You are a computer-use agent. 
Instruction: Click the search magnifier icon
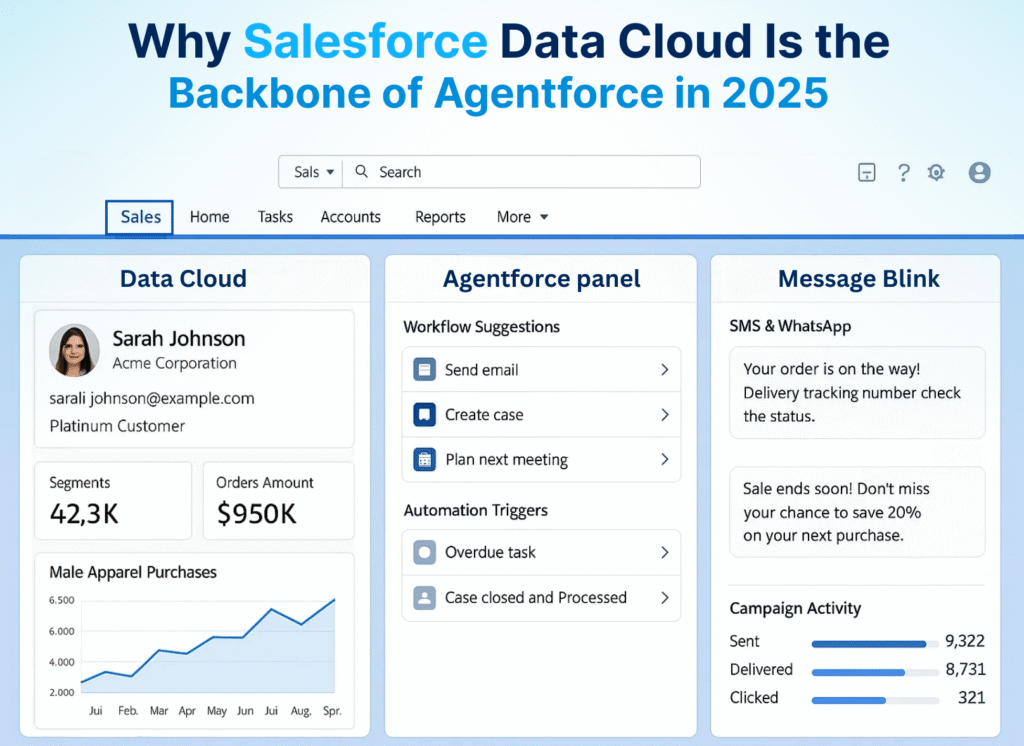click(x=361, y=172)
